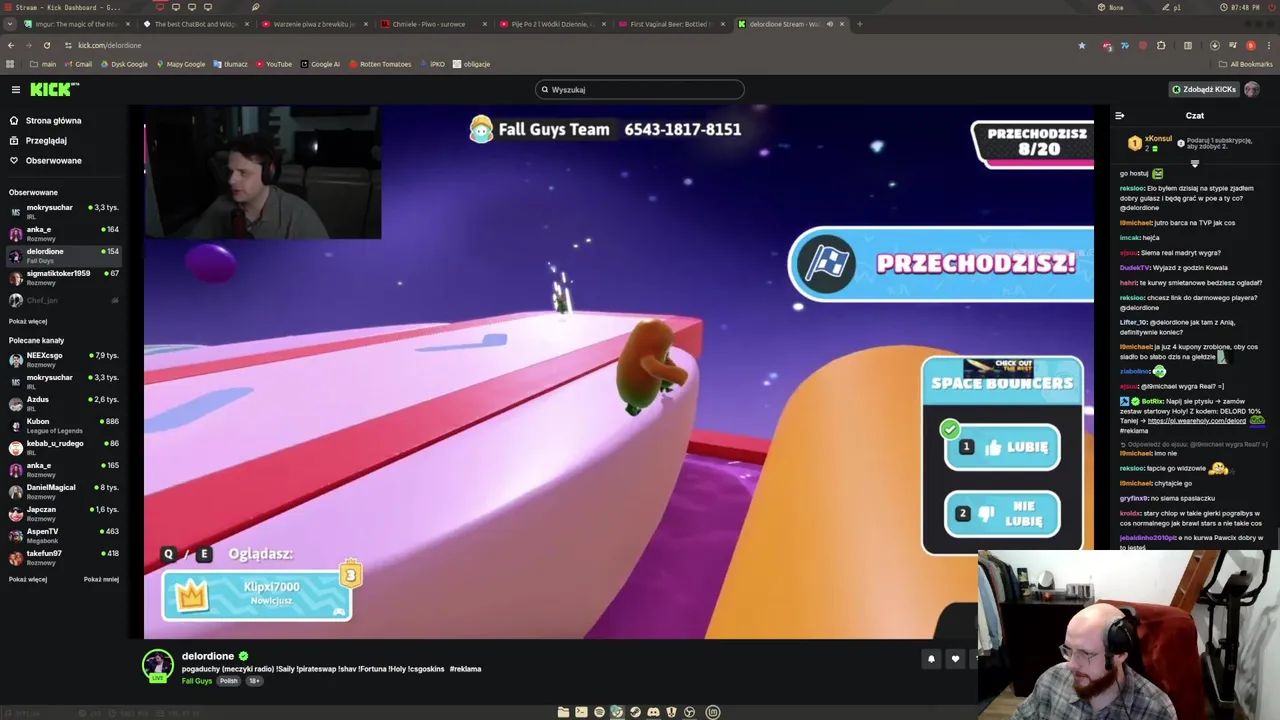
Task: Open Discord from taskbar
Action: pyautogui.click(x=653, y=712)
